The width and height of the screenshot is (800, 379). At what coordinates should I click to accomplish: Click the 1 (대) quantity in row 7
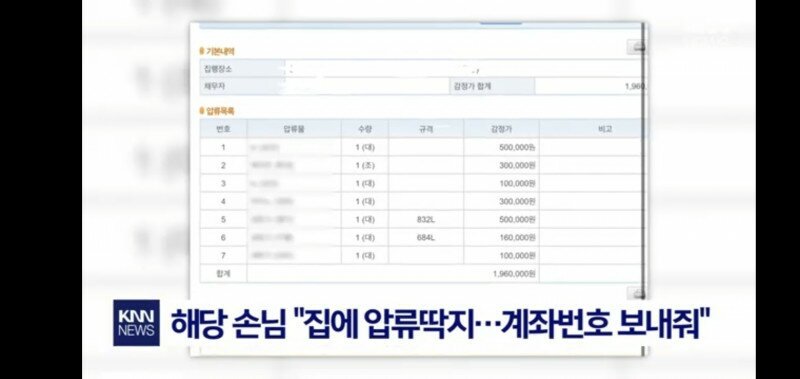click(365, 255)
